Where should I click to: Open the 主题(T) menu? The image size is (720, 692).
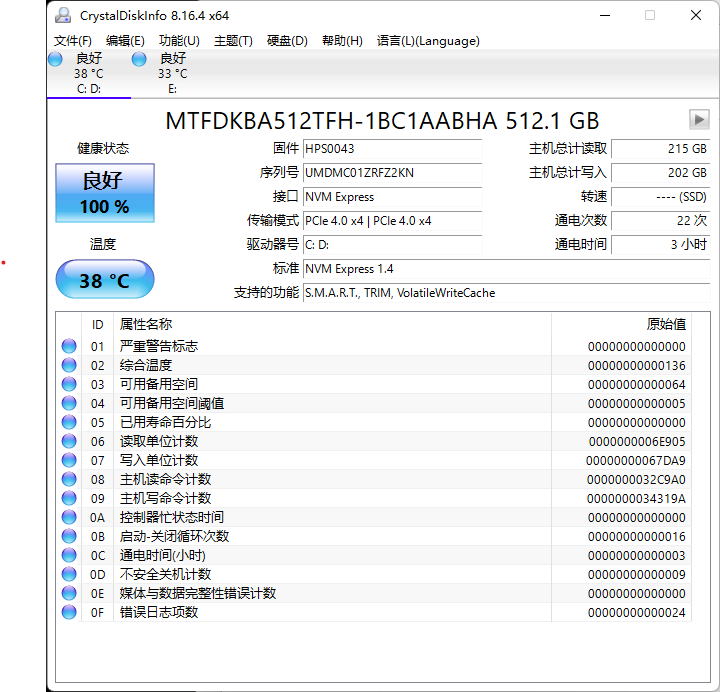[x=233, y=41]
